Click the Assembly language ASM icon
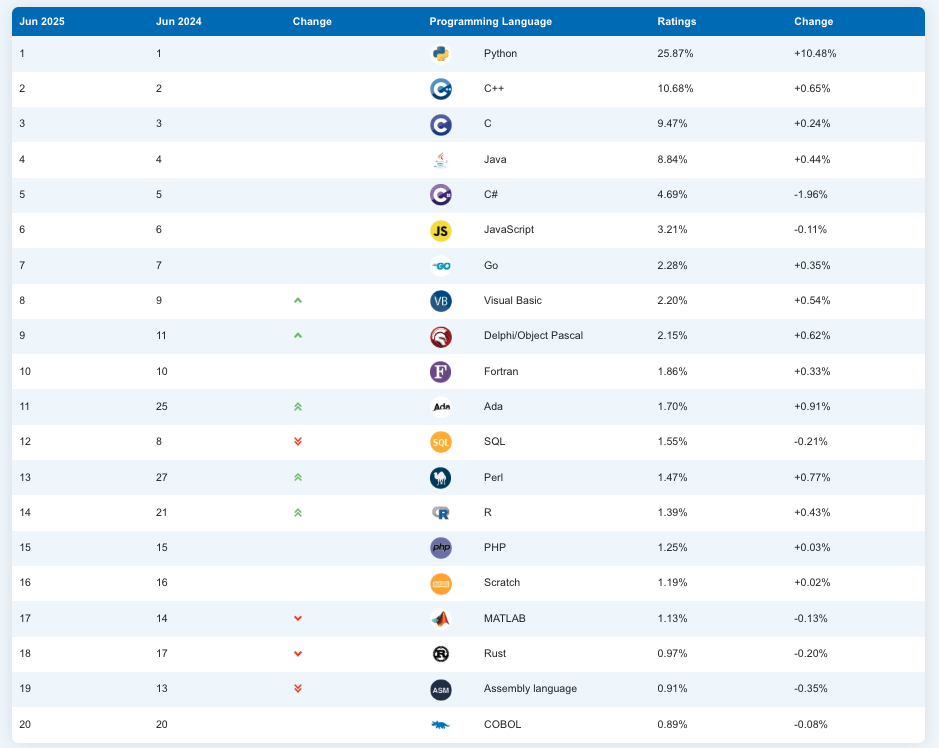The image size is (939, 748). coord(440,689)
